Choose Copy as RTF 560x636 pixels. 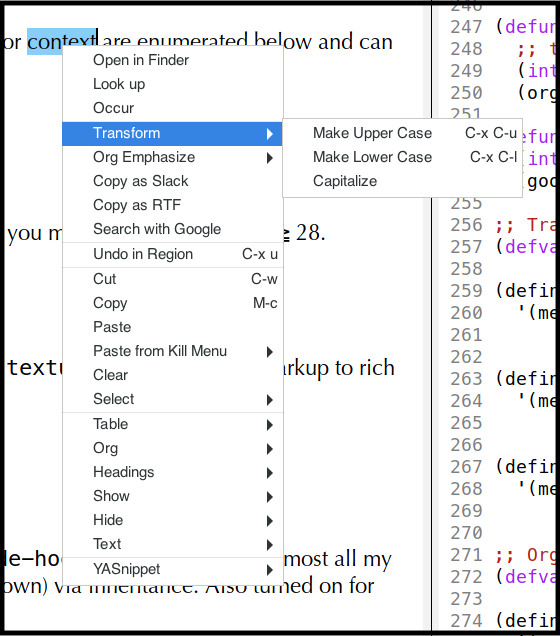coord(172,205)
